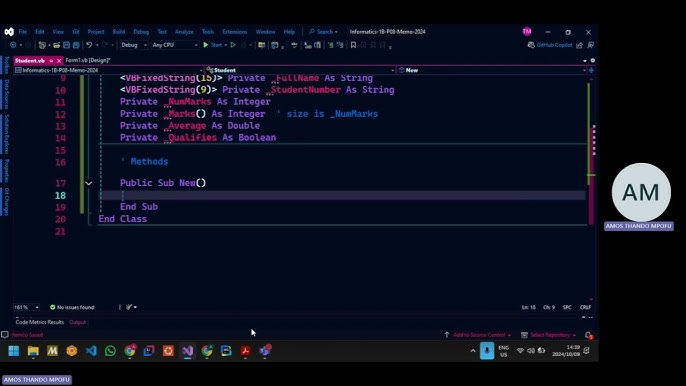This screenshot has width=686, height=386.
Task: Open the Any CPU platform dropdown
Action: (175, 45)
